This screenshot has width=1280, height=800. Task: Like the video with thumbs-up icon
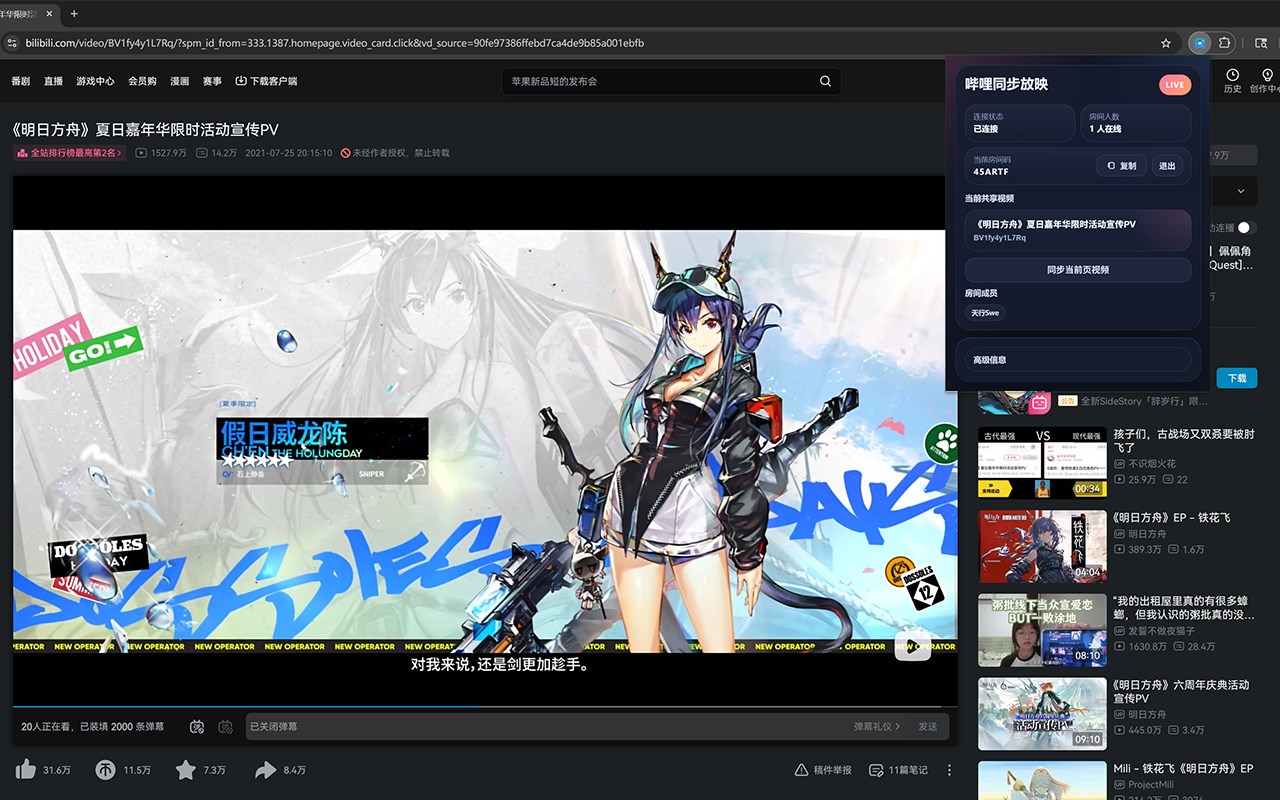[x=26, y=770]
